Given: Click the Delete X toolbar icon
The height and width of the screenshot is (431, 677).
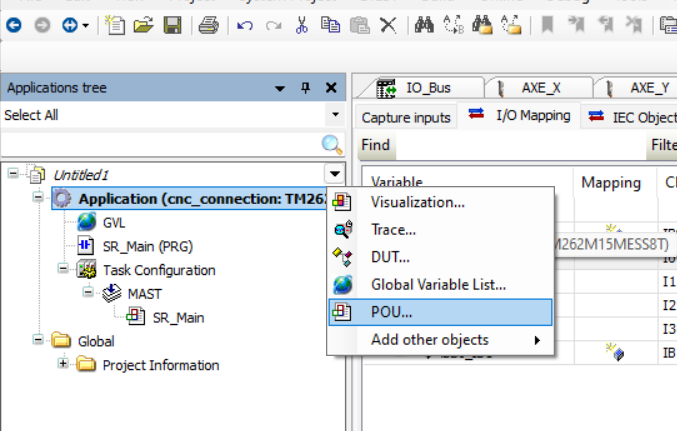Looking at the screenshot, I should click(x=387, y=25).
